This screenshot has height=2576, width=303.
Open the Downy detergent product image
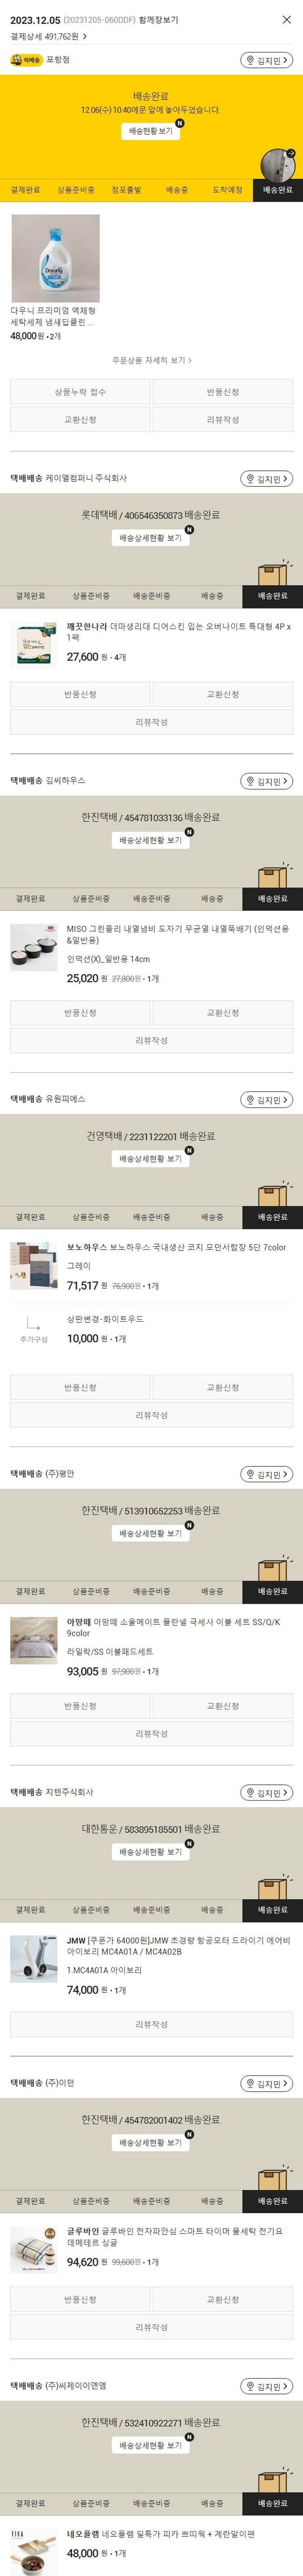pos(55,258)
